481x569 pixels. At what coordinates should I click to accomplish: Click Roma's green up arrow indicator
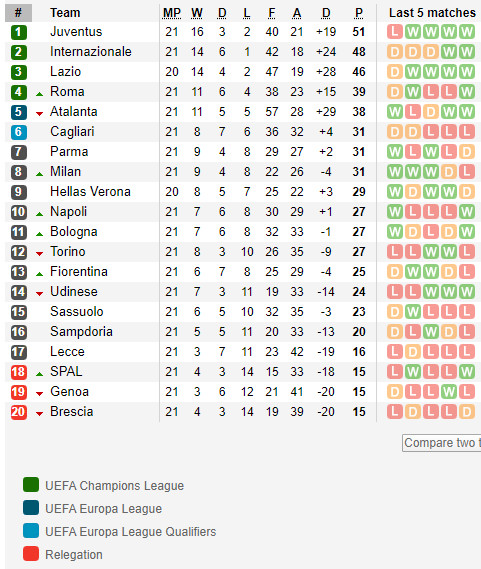40,94
